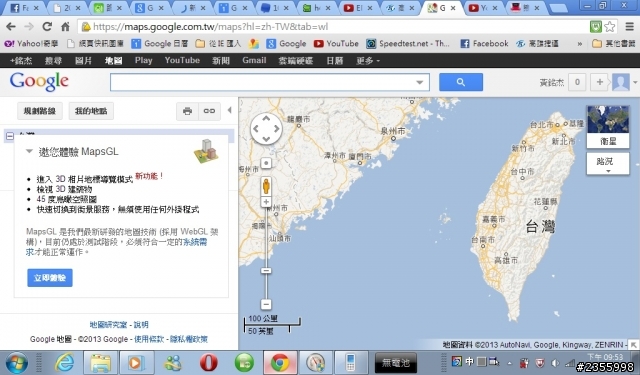This screenshot has height=375, width=640.
Task: Pan the map up with arrow
Action: [266, 118]
